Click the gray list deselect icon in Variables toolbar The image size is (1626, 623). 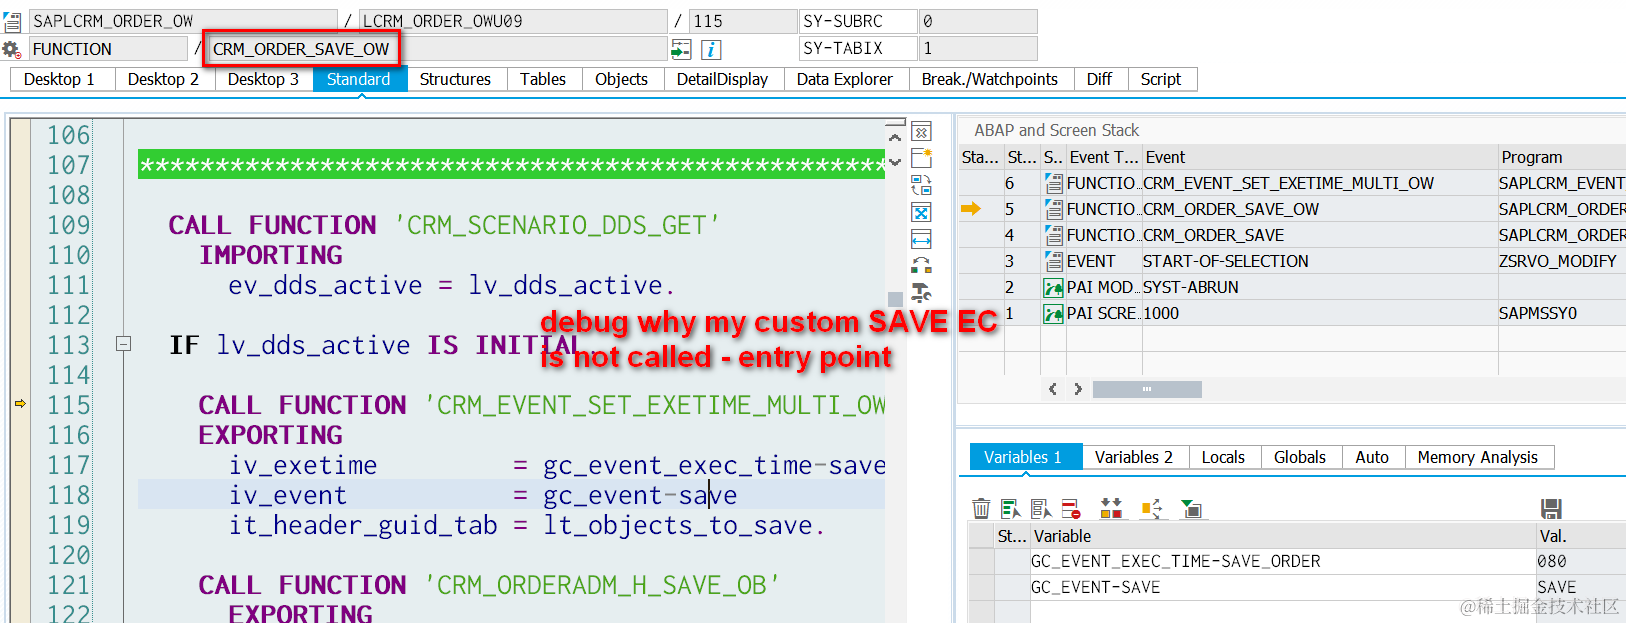pyautogui.click(x=1041, y=509)
